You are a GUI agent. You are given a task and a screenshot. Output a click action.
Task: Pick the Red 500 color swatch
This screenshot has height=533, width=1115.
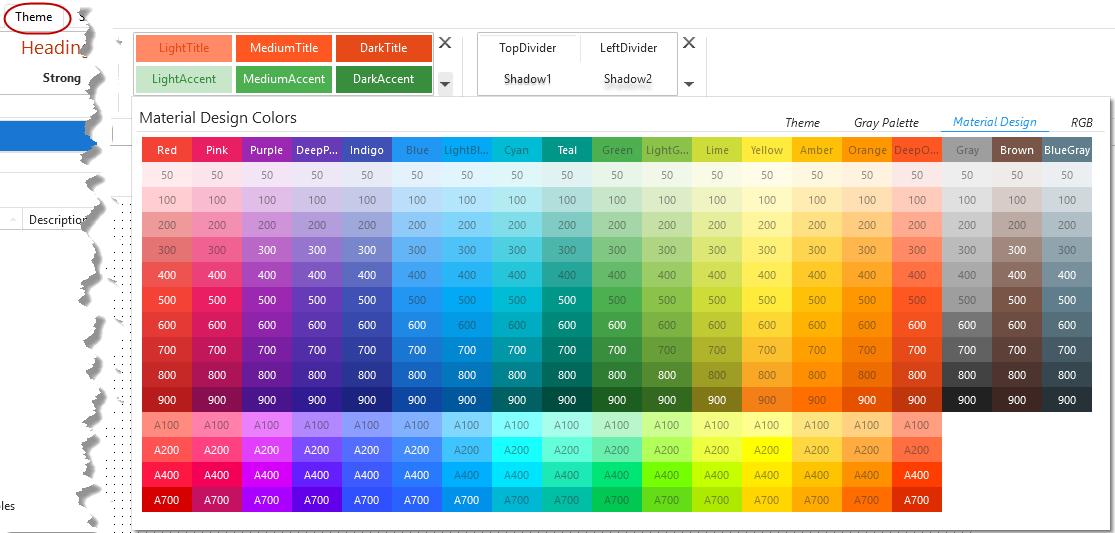(167, 300)
